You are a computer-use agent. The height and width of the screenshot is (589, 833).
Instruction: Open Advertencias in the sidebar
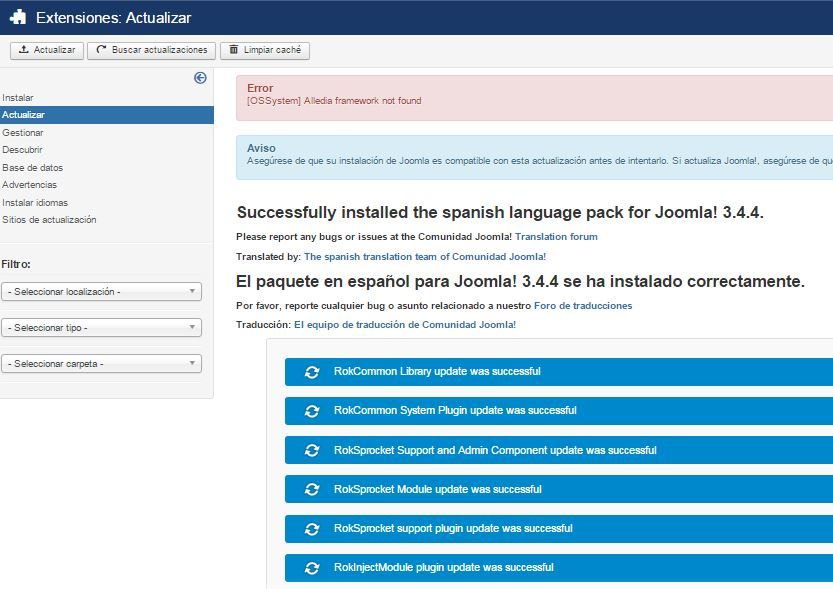[x=29, y=185]
